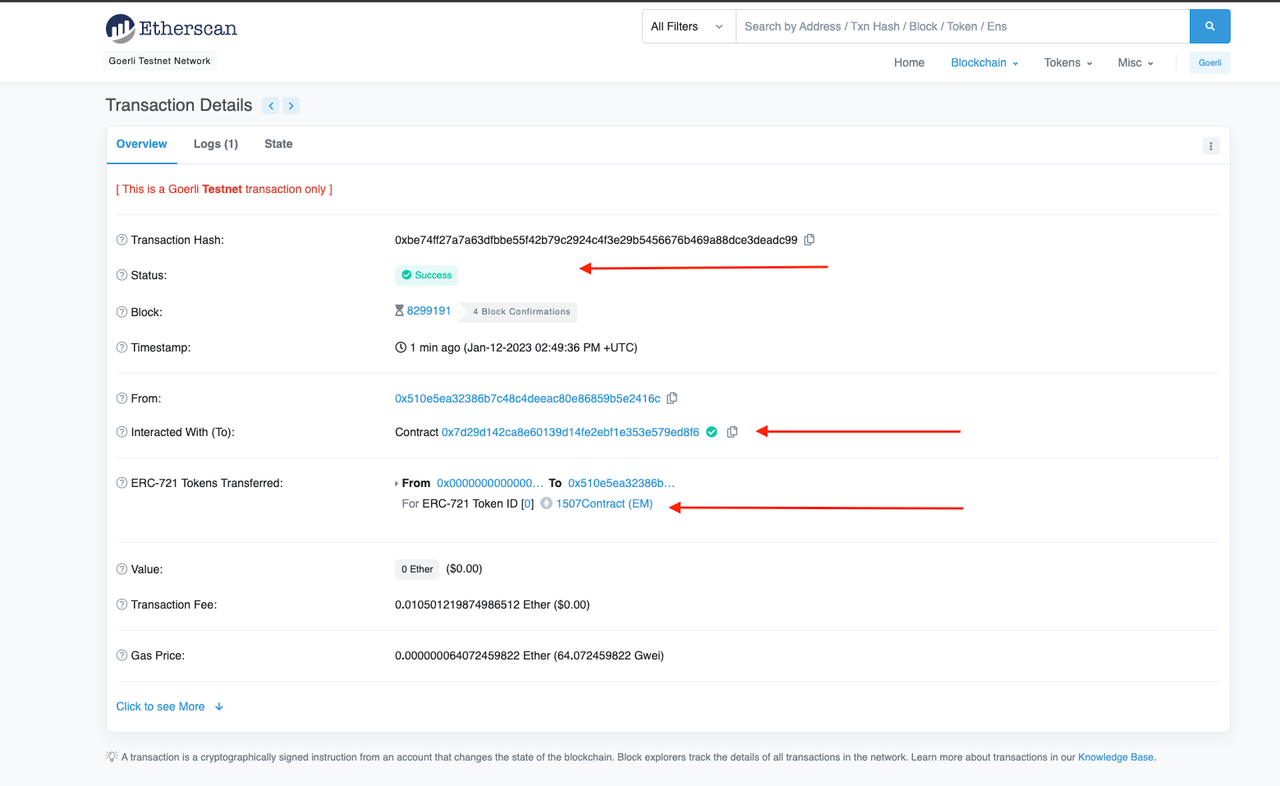Click the blue search magnifier button
This screenshot has height=786, width=1280.
point(1209,27)
